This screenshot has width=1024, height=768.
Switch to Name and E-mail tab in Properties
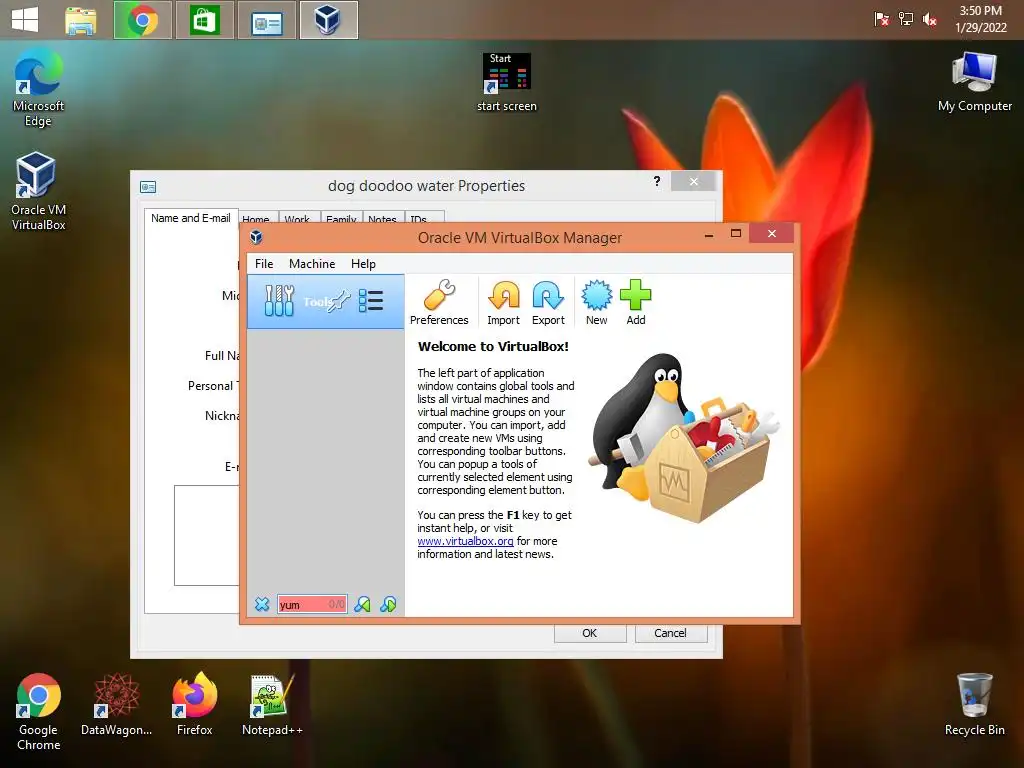[x=191, y=218]
